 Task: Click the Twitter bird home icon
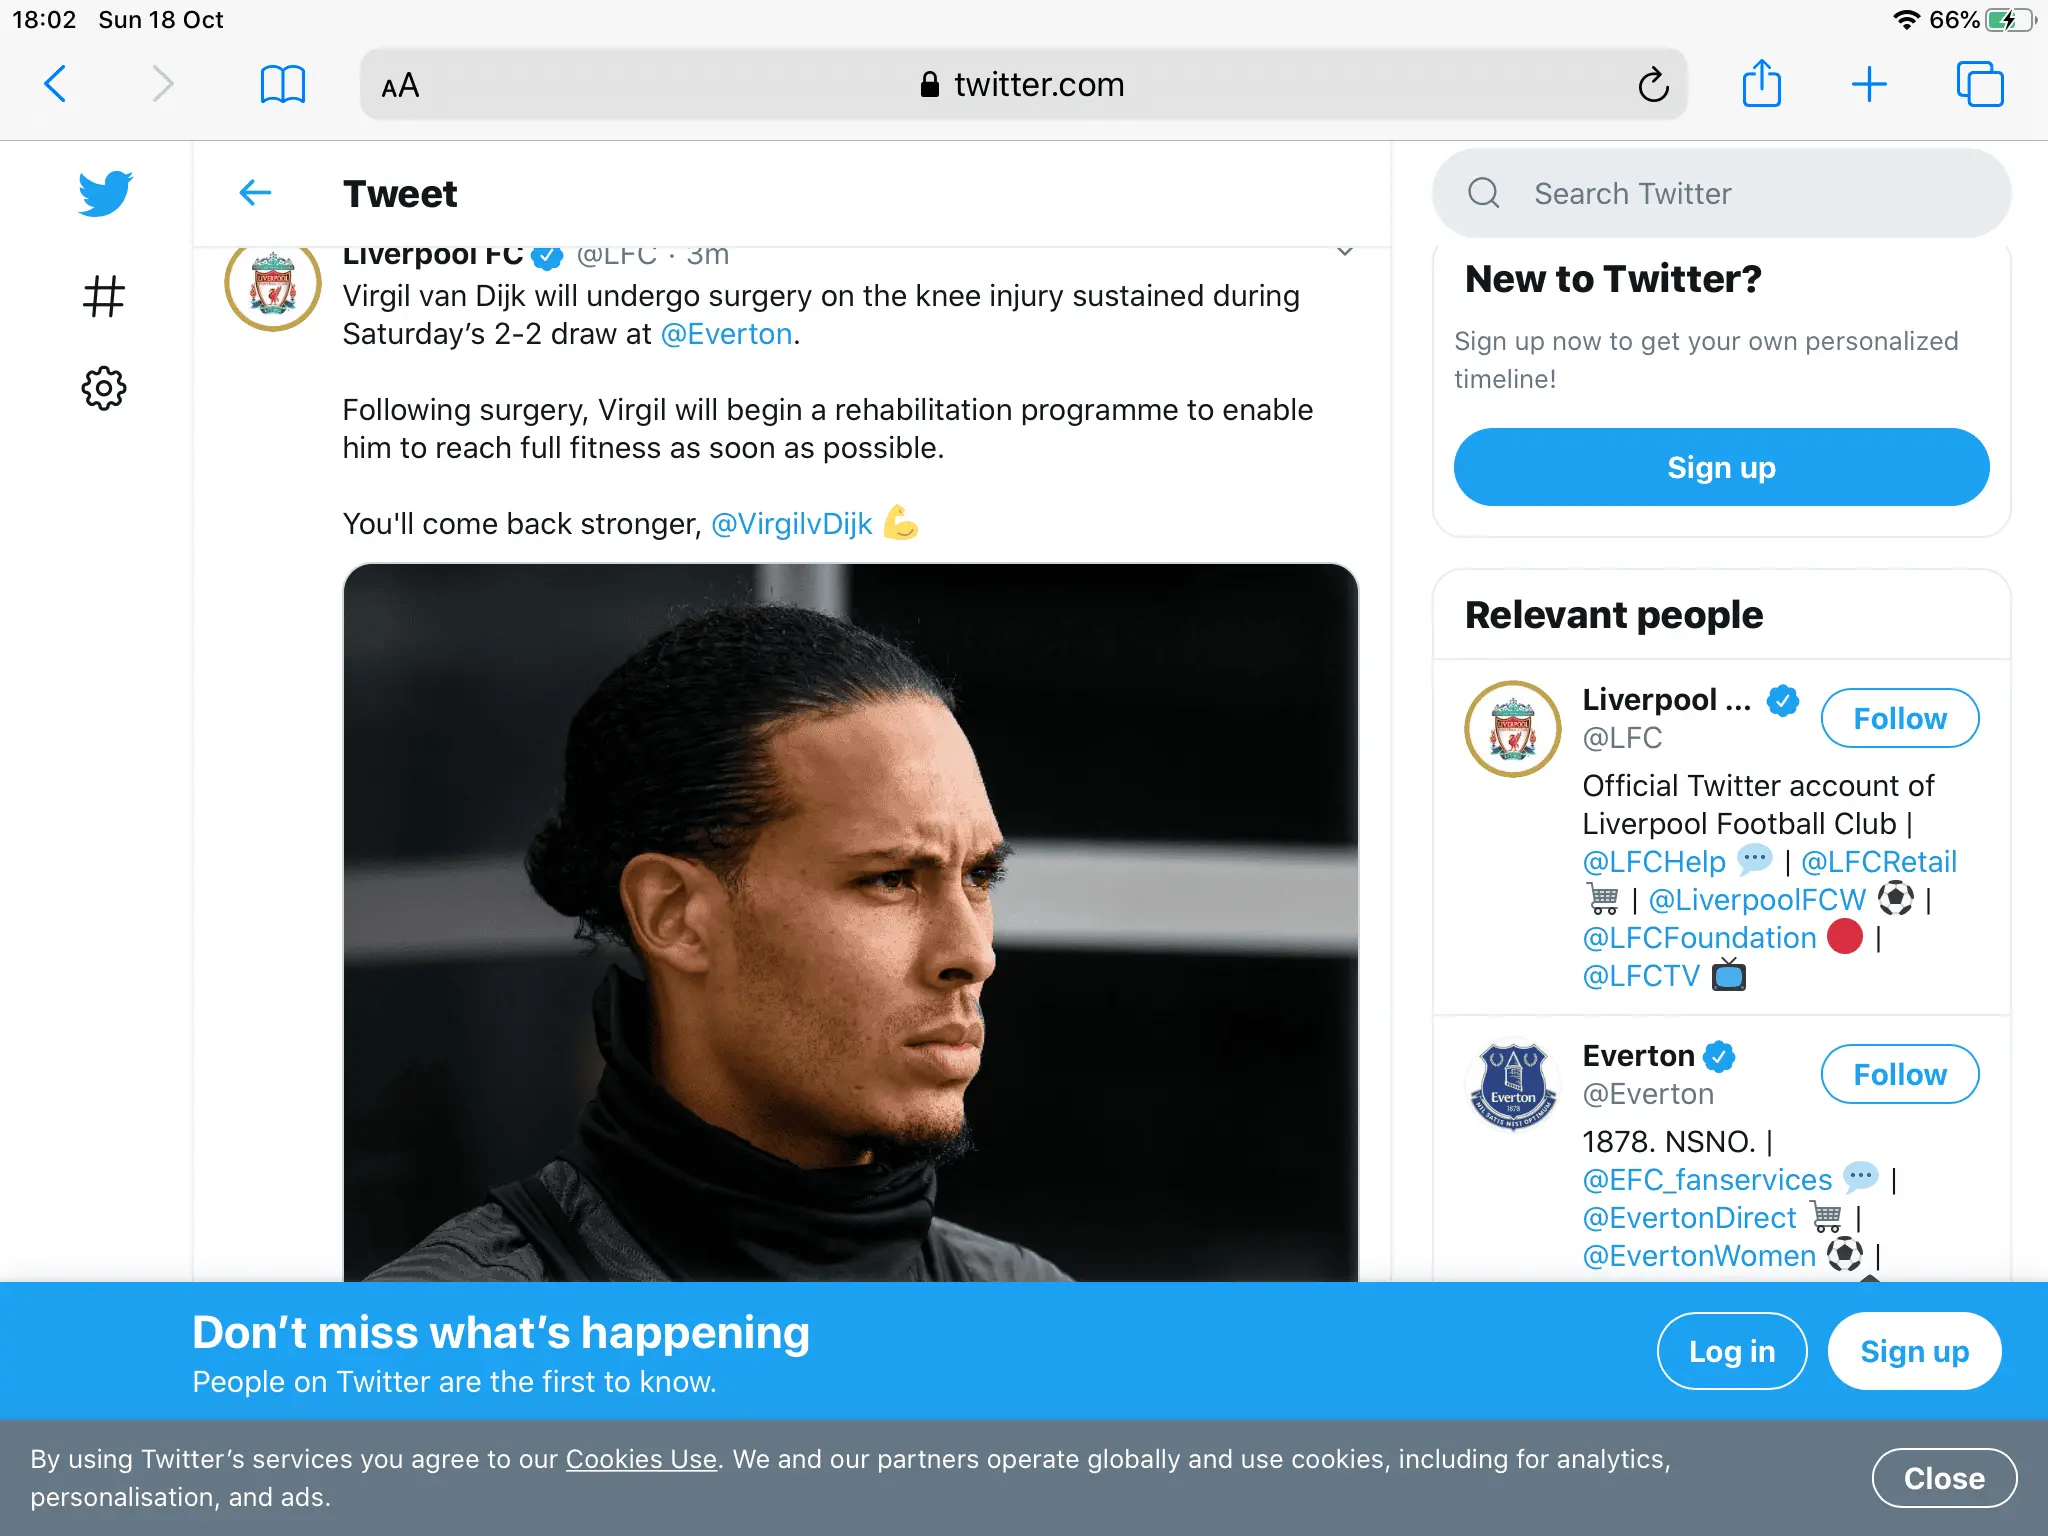[x=105, y=193]
